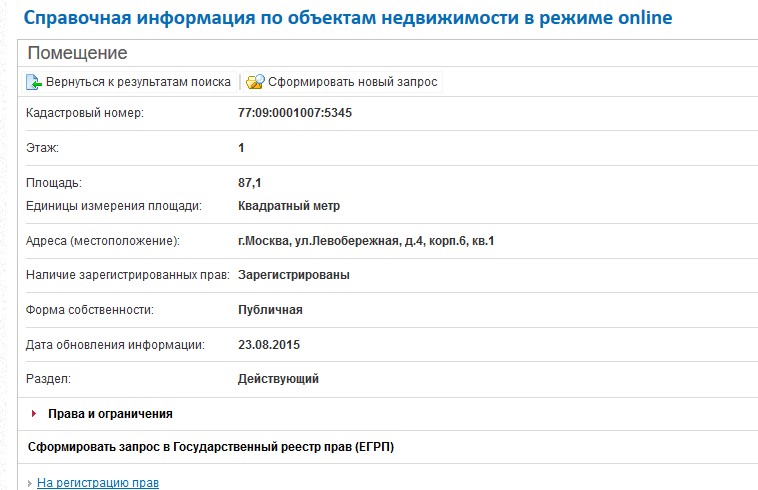Select Сформировать новый запрос
Viewport: 758px width, 490px height.
(352, 82)
